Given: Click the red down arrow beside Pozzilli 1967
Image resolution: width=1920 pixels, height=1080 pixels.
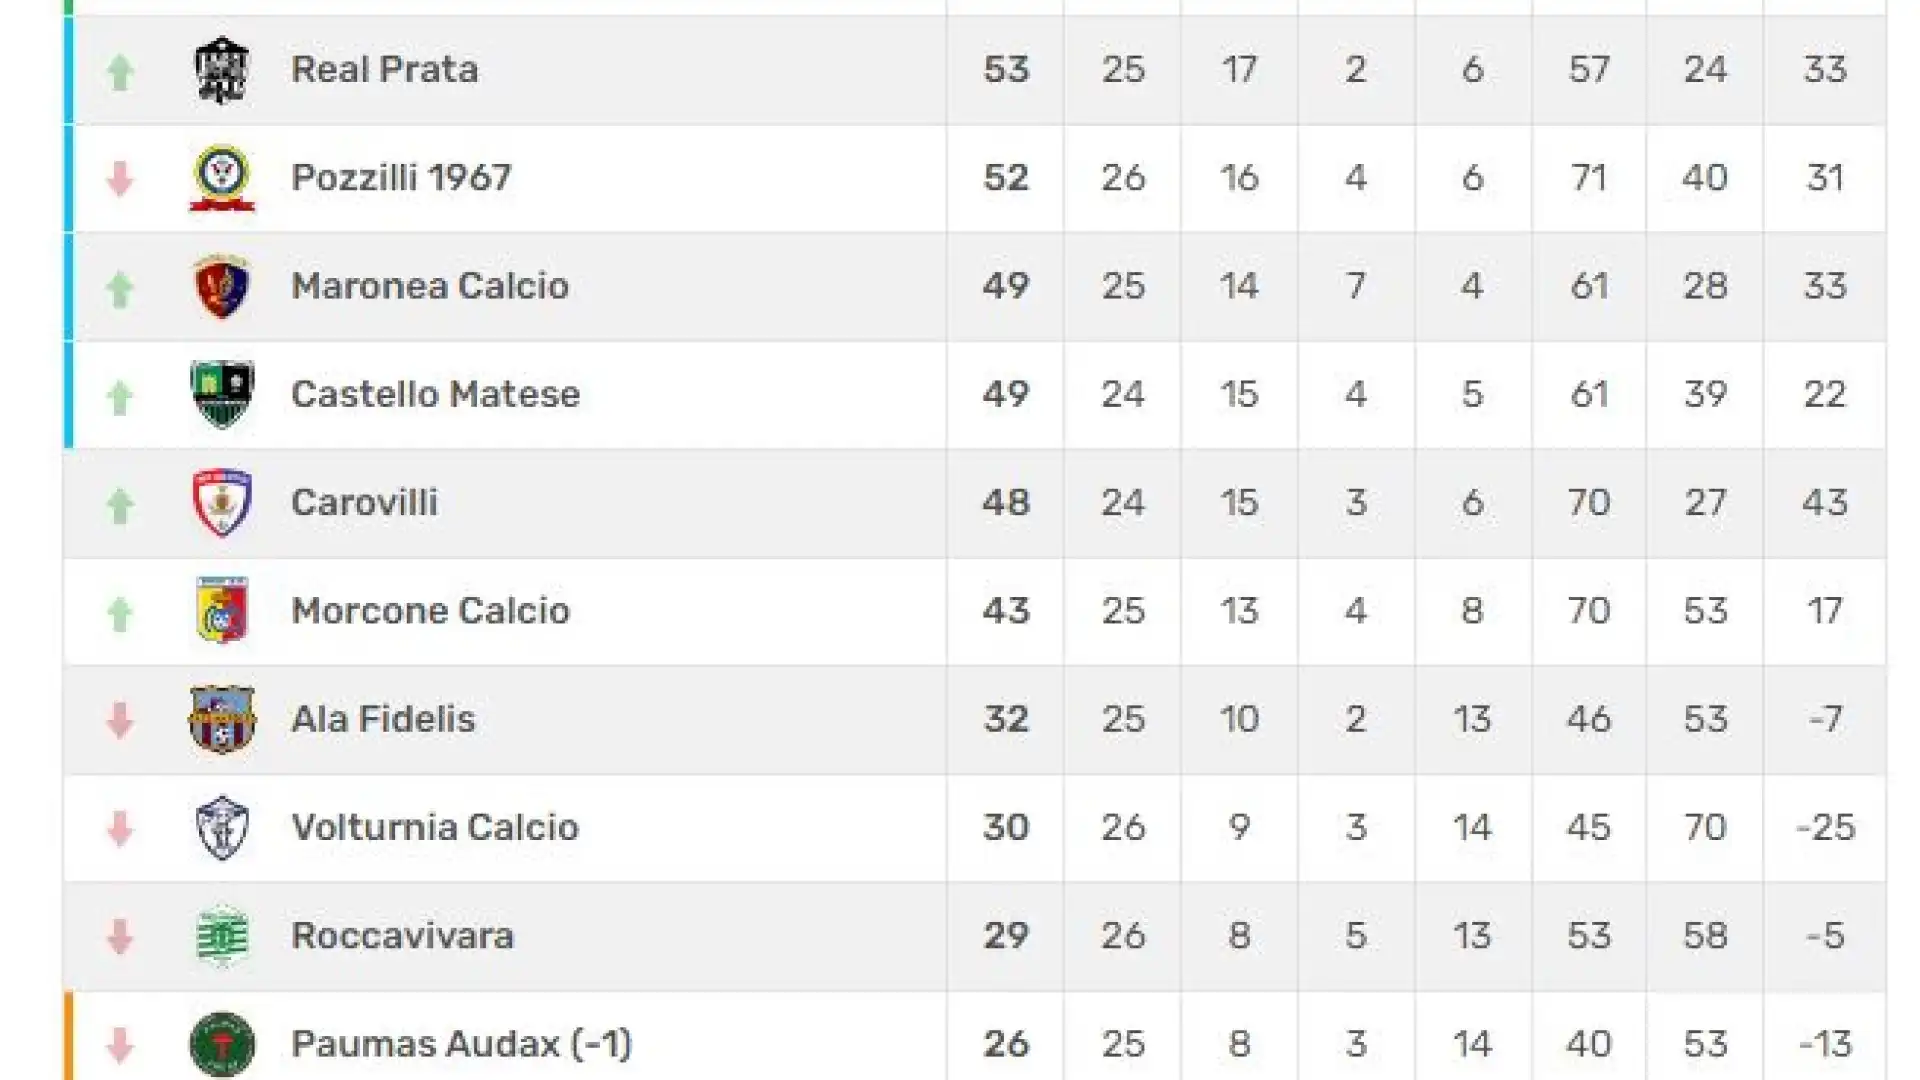Looking at the screenshot, I should (x=120, y=180).
